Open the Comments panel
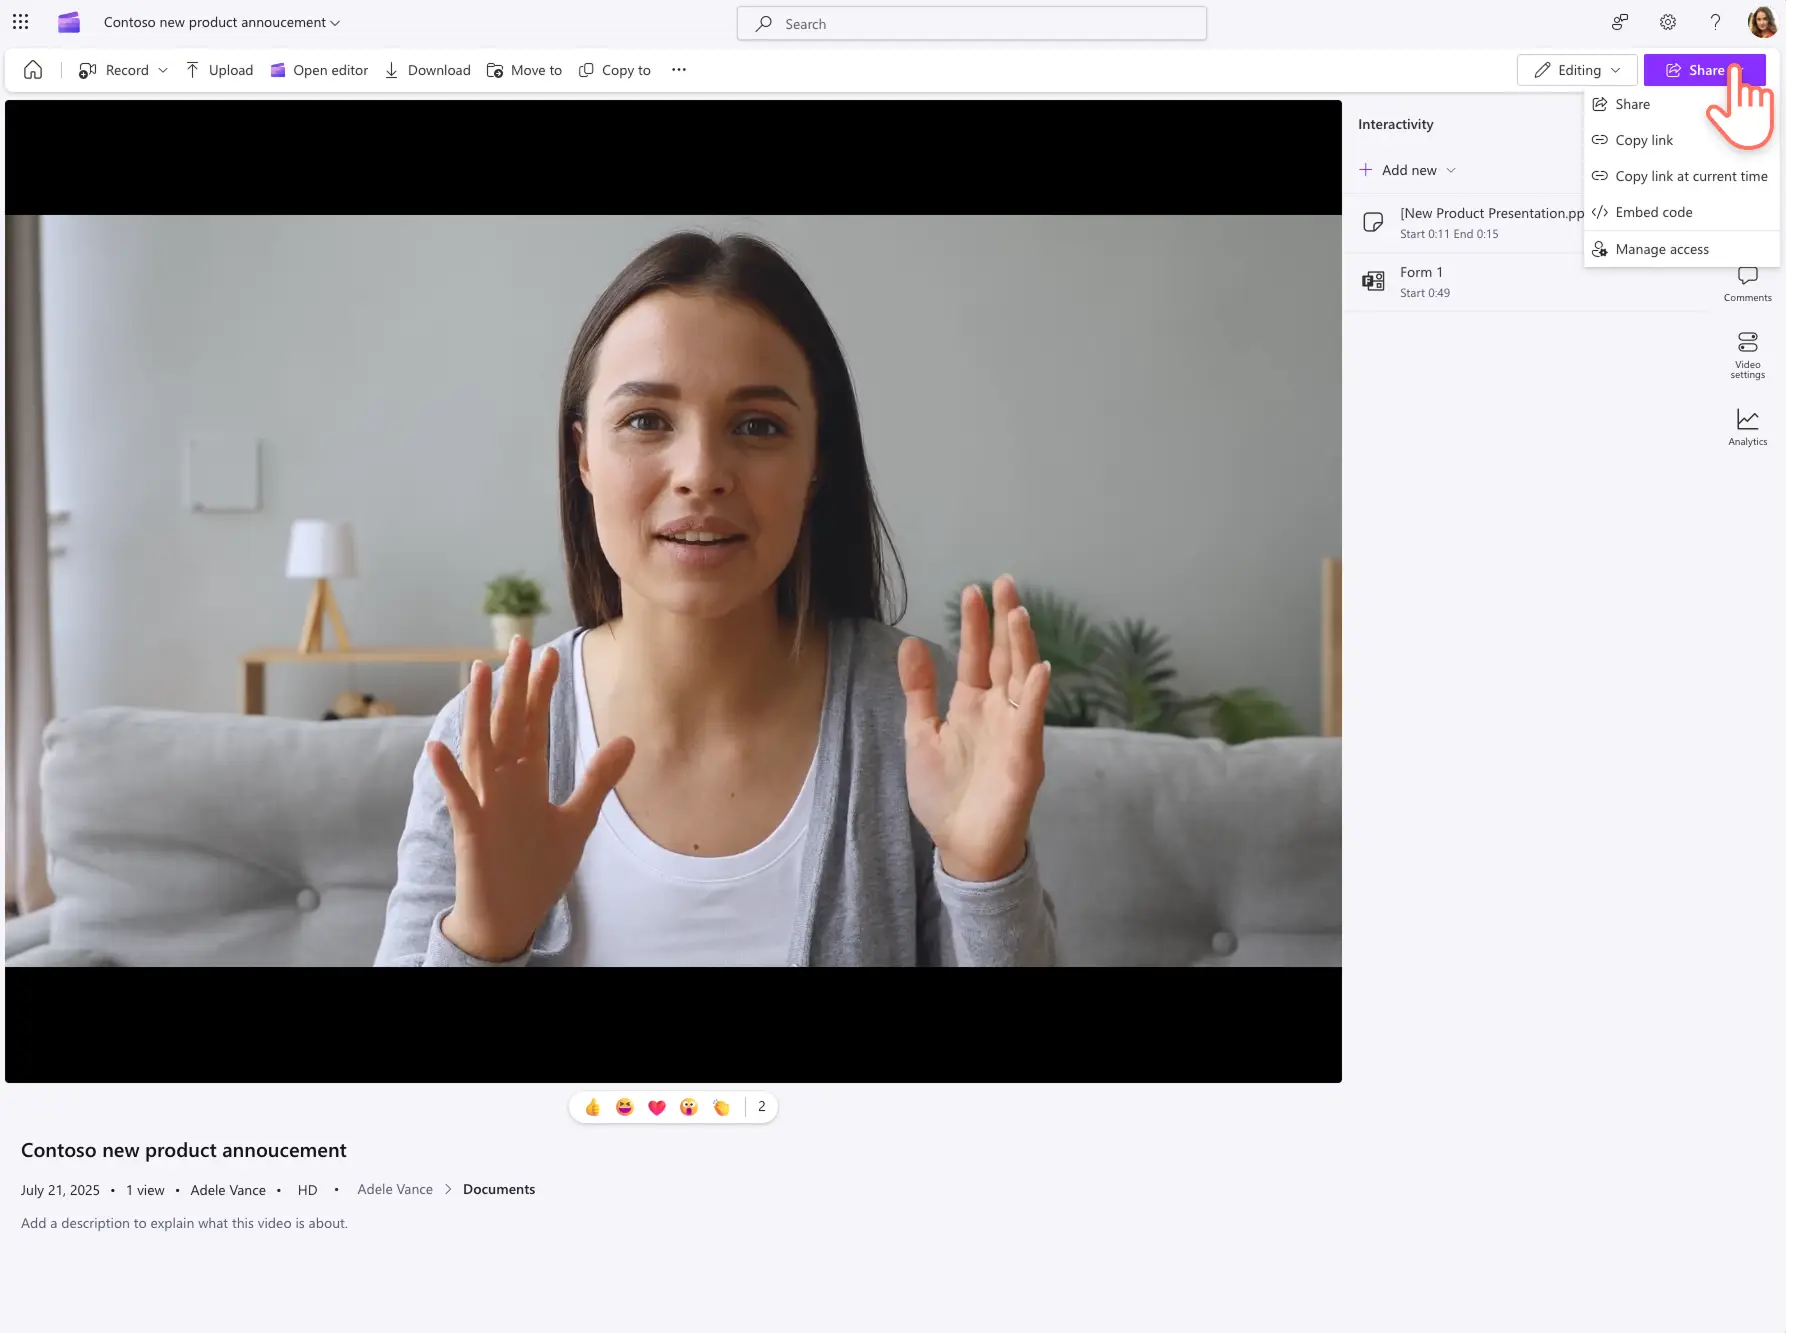1805x1333 pixels. tap(1747, 284)
